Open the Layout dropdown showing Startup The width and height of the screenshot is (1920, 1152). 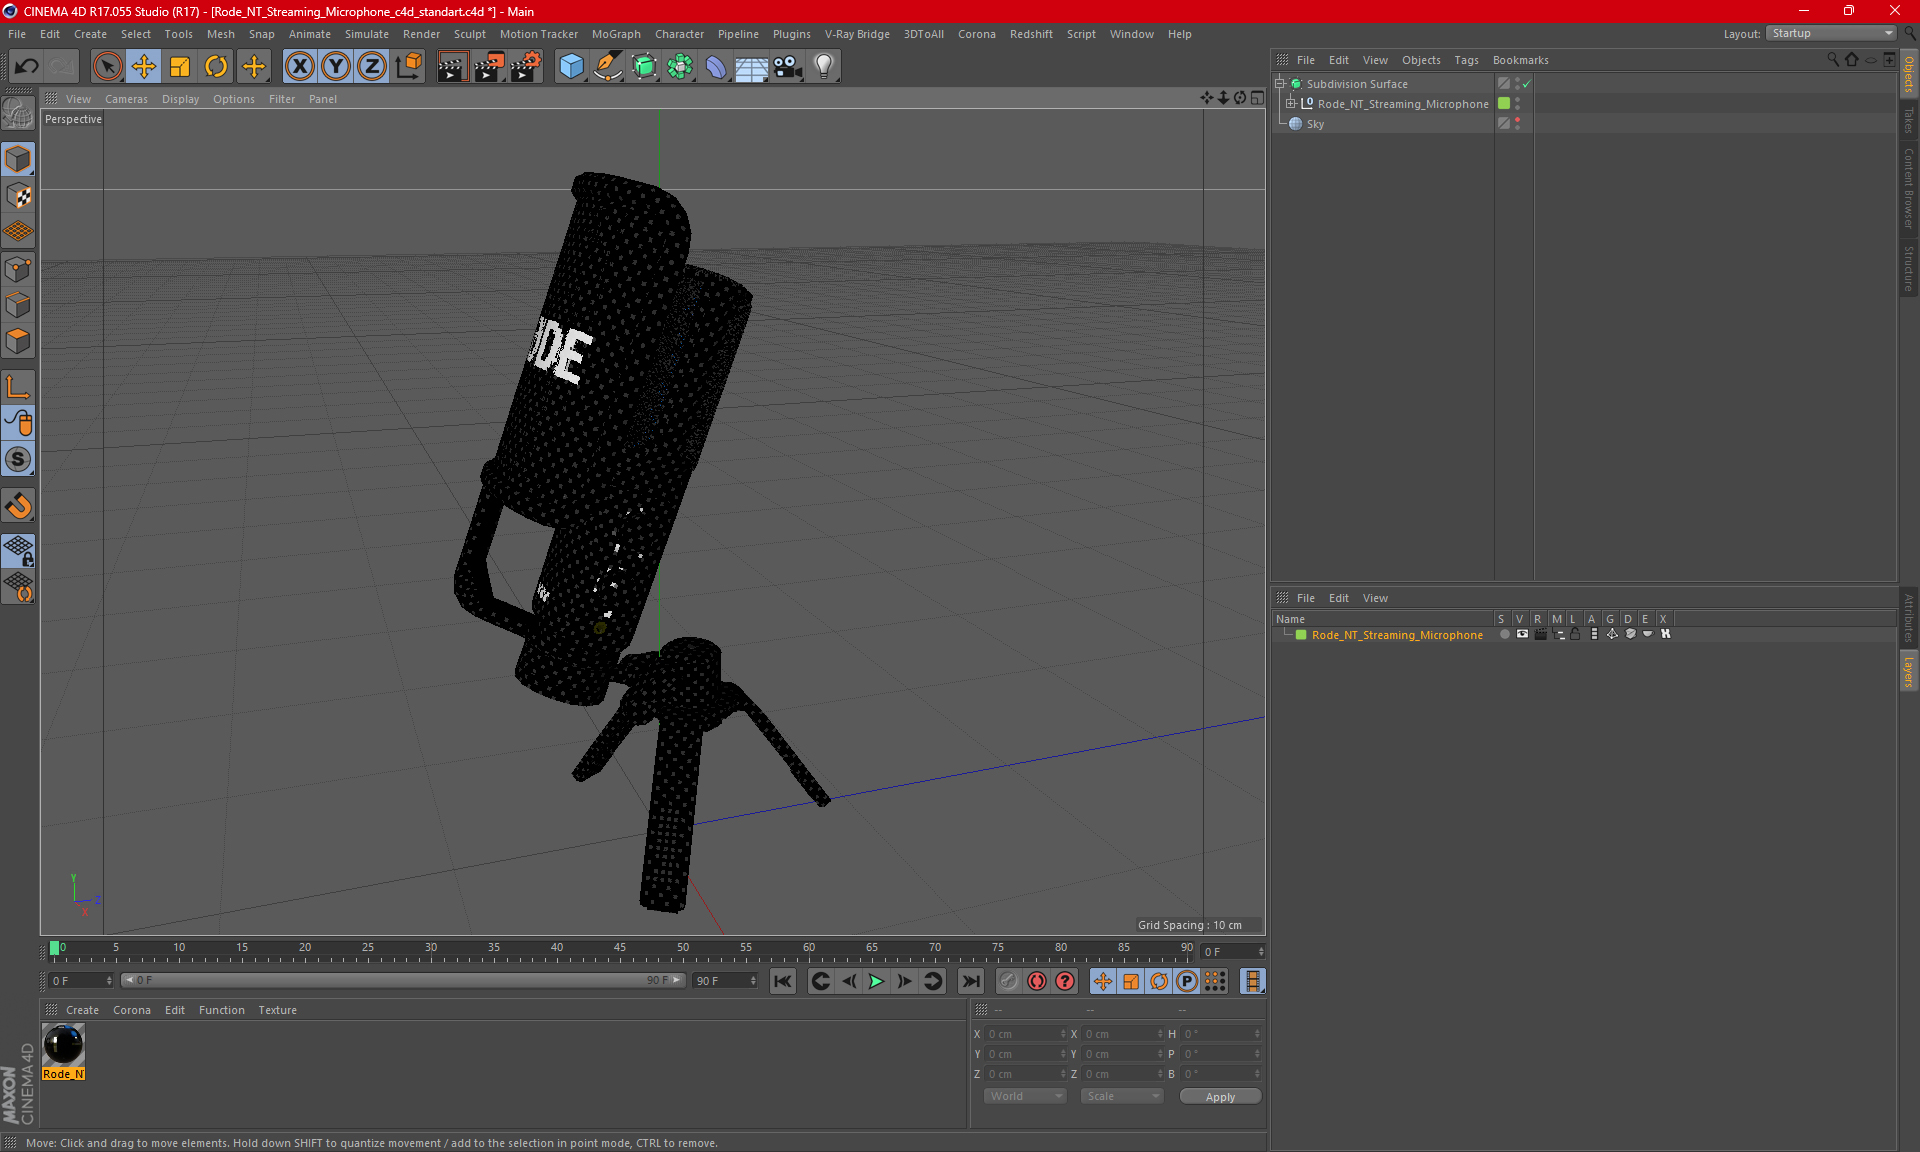(x=1832, y=33)
